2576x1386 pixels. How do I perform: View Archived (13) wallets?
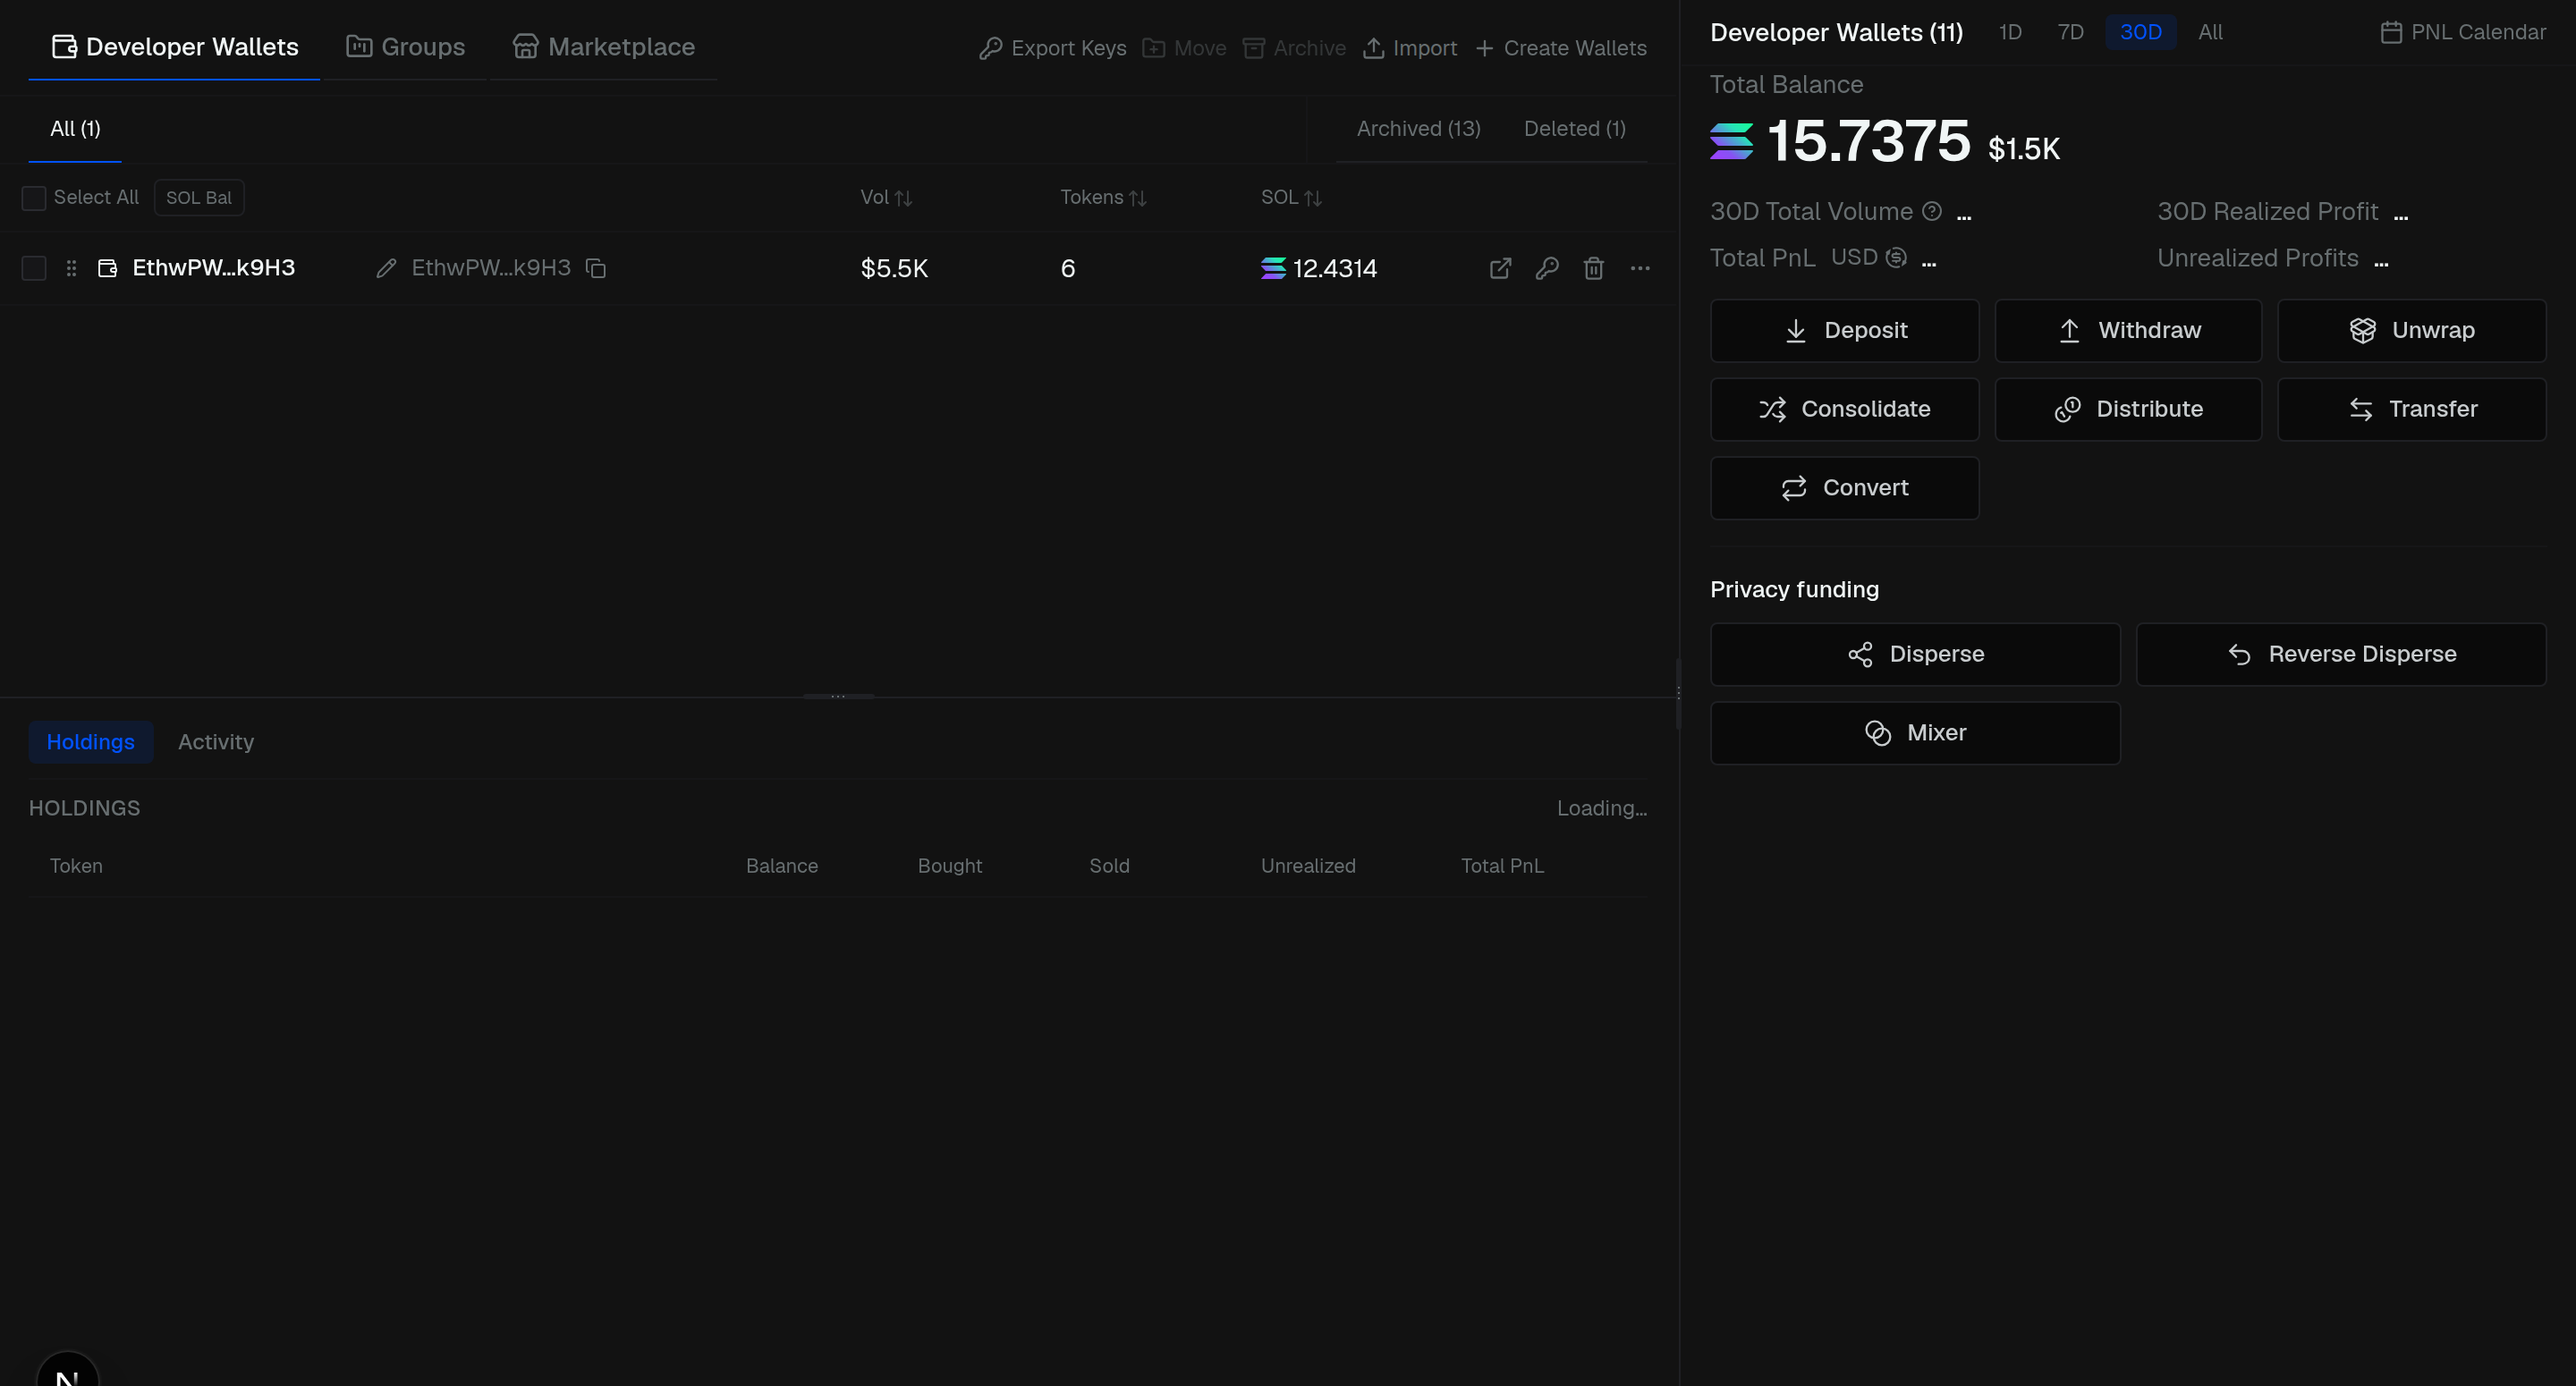[1418, 129]
